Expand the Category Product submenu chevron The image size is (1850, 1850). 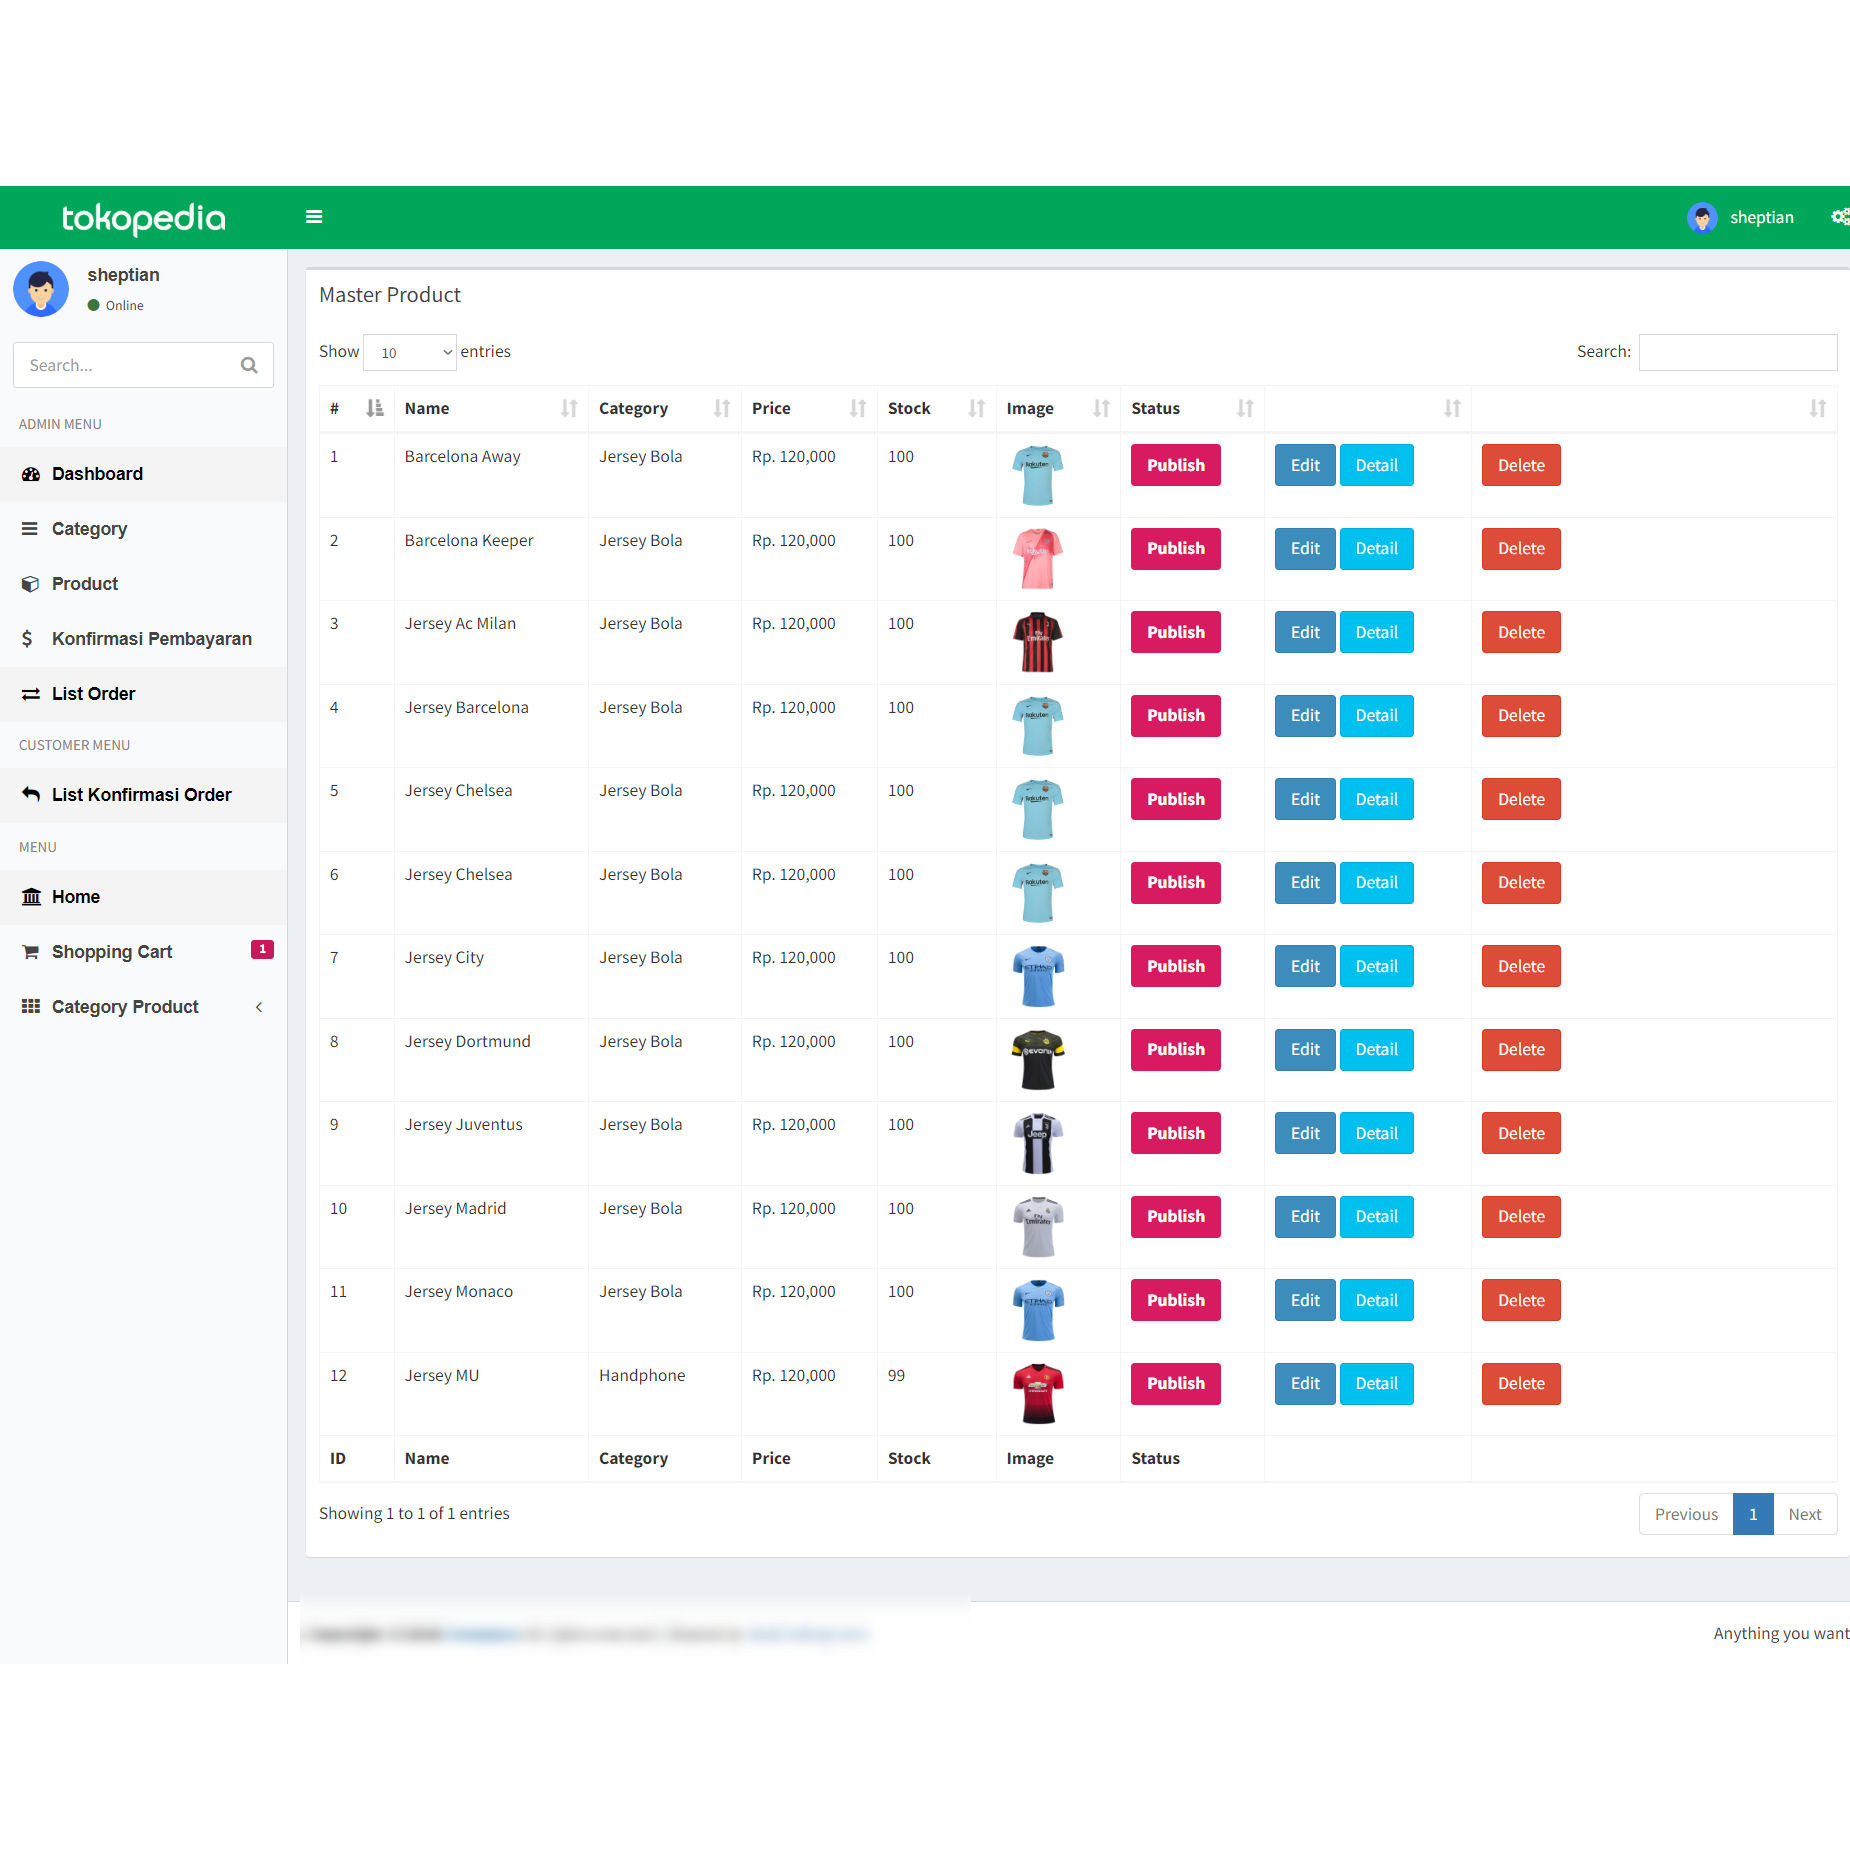259,1007
